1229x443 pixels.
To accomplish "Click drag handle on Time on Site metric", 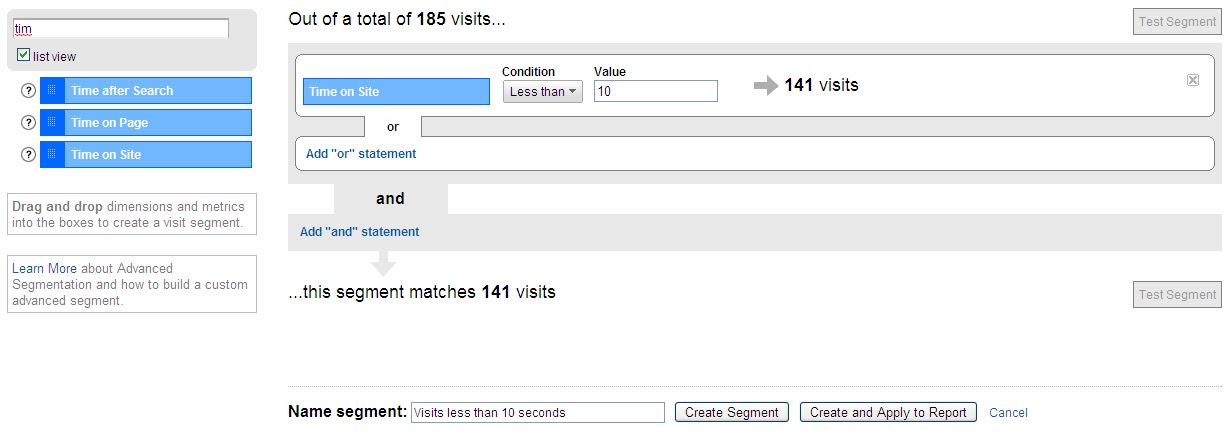I will pos(52,155).
